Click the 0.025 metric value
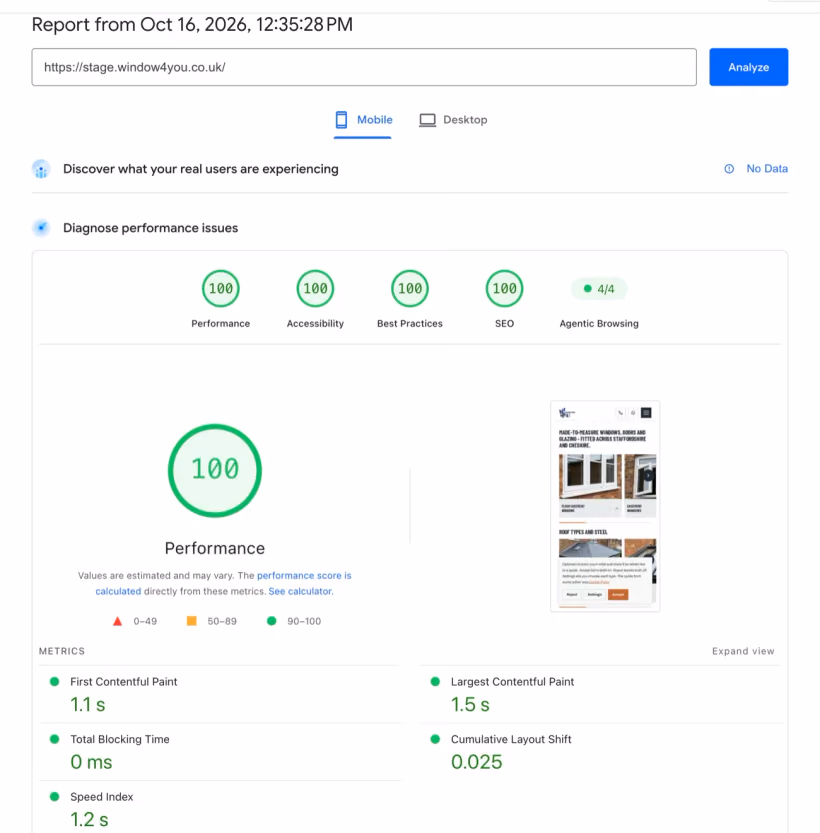 (476, 762)
